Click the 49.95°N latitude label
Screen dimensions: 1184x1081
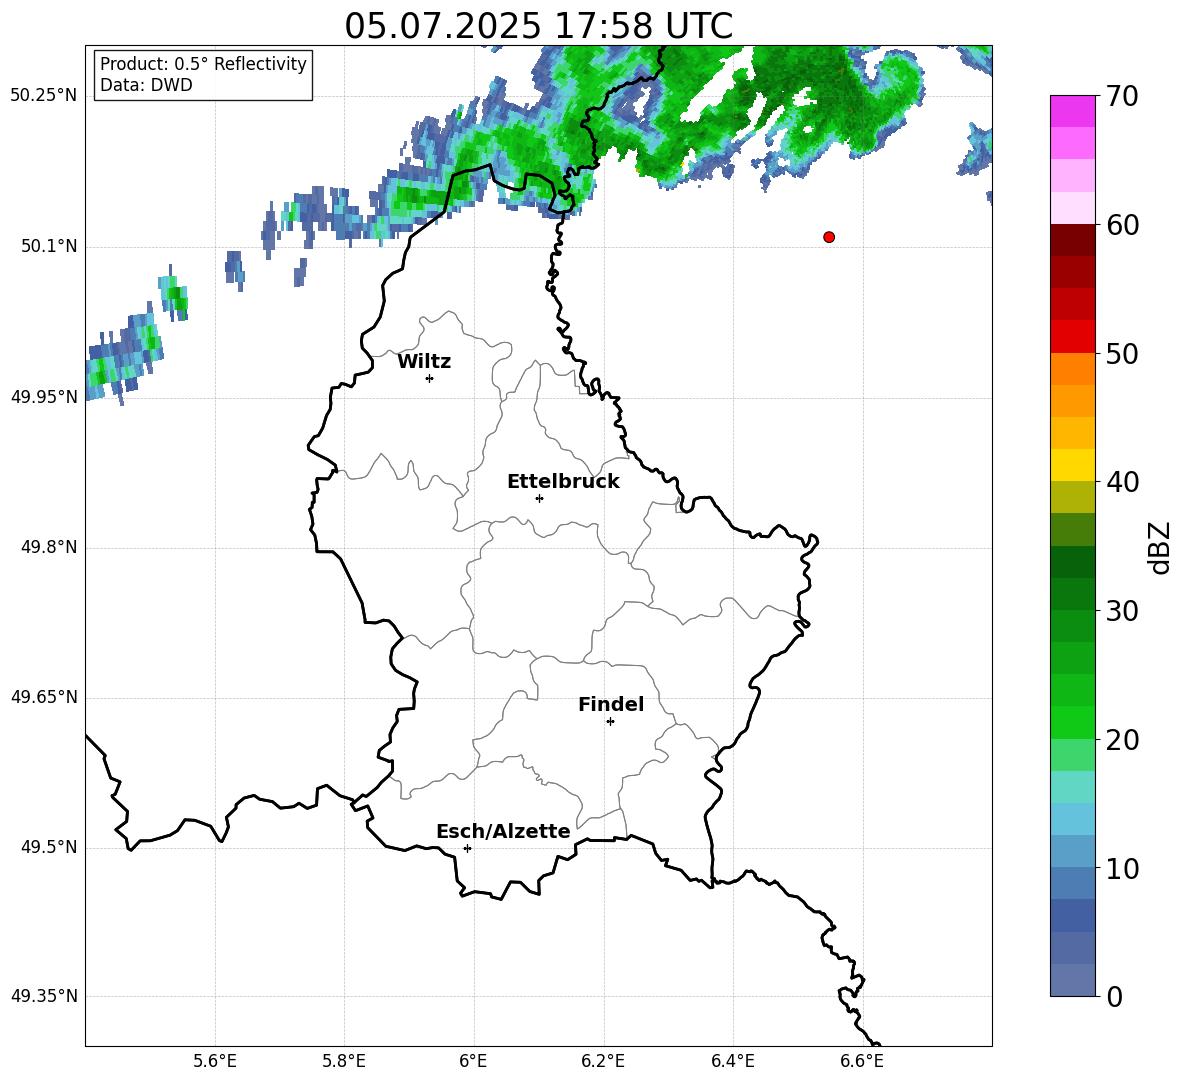[x=44, y=397]
